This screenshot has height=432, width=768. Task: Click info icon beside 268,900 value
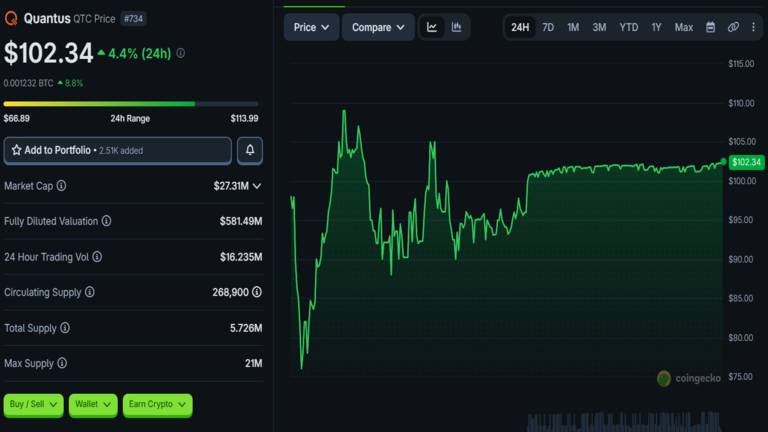click(x=257, y=292)
